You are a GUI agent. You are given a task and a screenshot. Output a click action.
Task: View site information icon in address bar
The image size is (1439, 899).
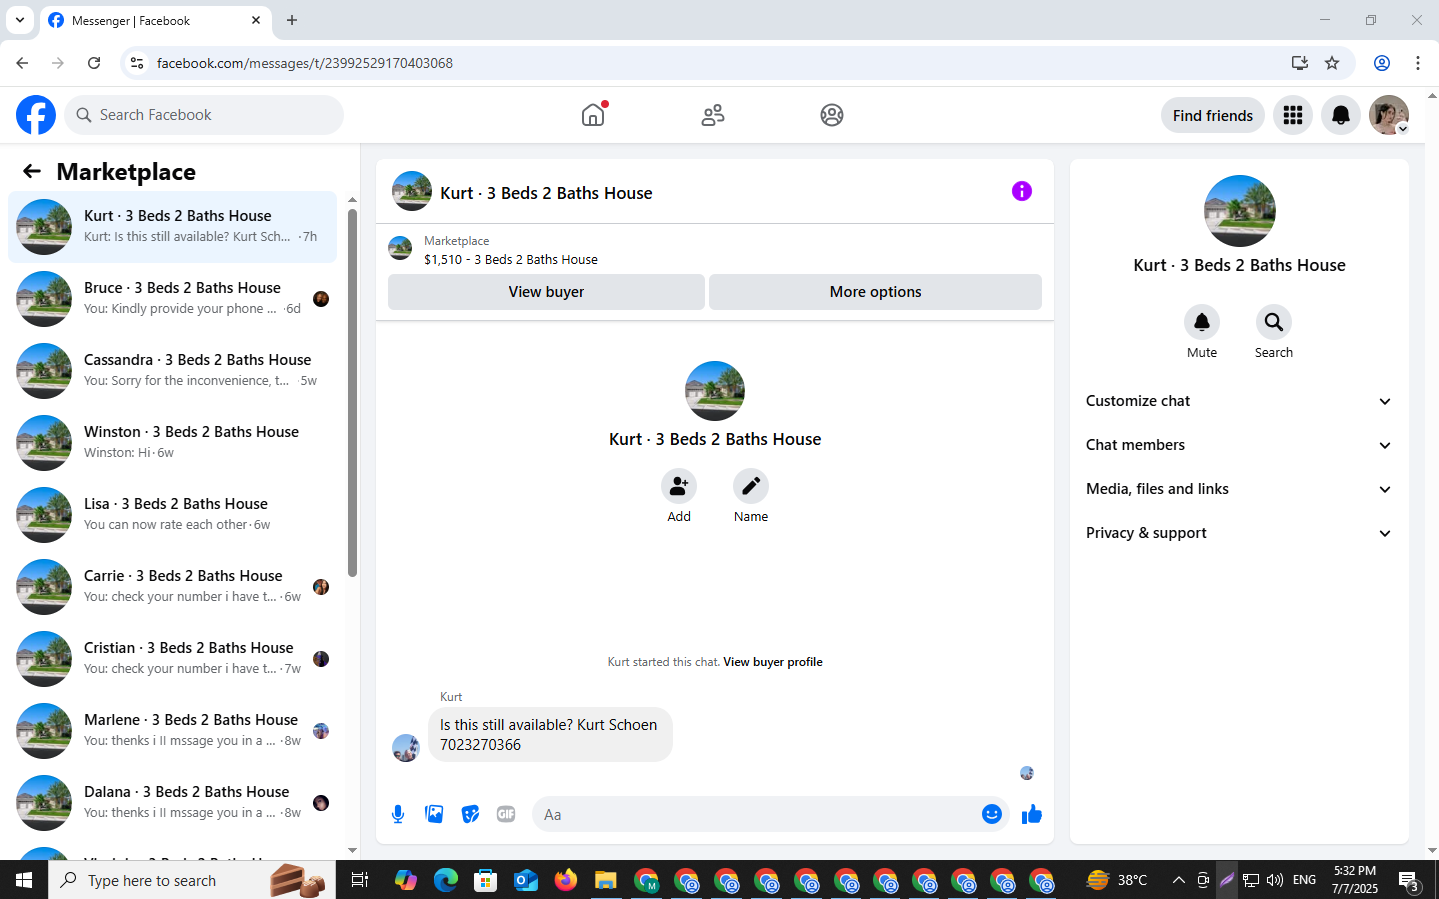tap(137, 63)
